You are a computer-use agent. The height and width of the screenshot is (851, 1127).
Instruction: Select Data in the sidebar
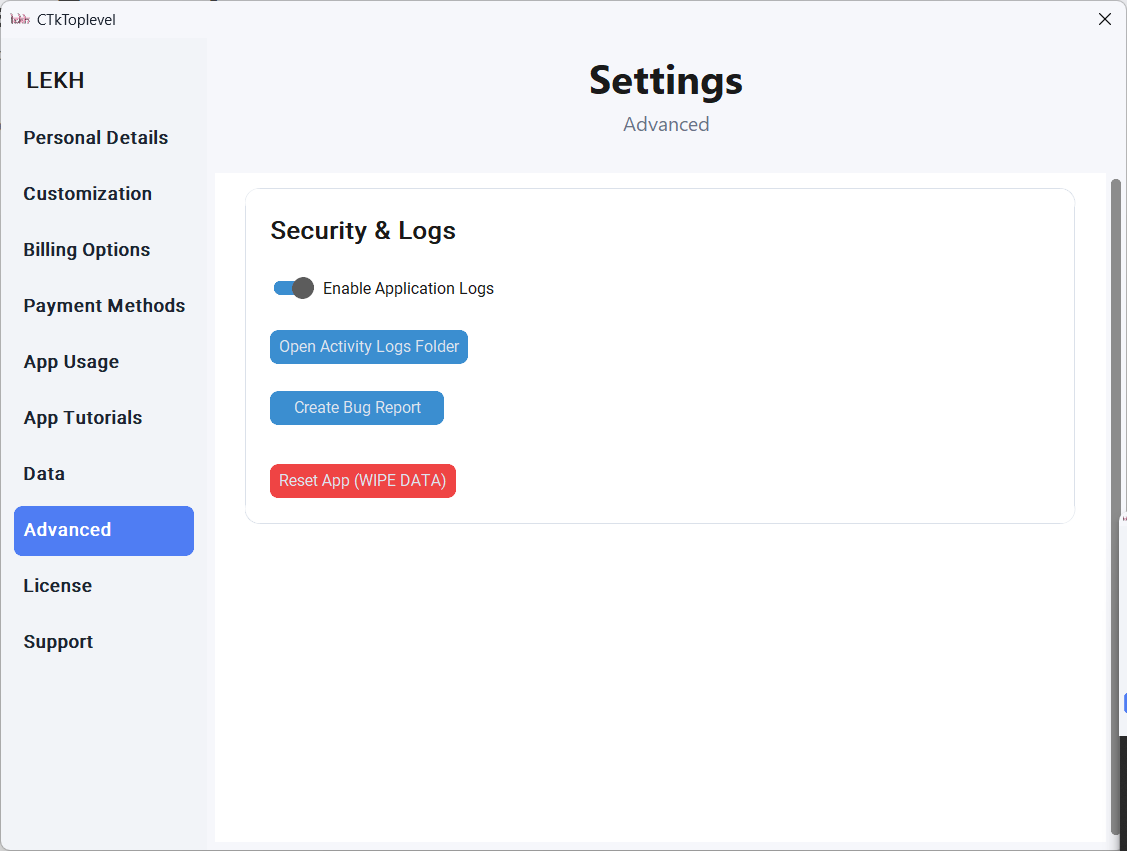coord(43,473)
